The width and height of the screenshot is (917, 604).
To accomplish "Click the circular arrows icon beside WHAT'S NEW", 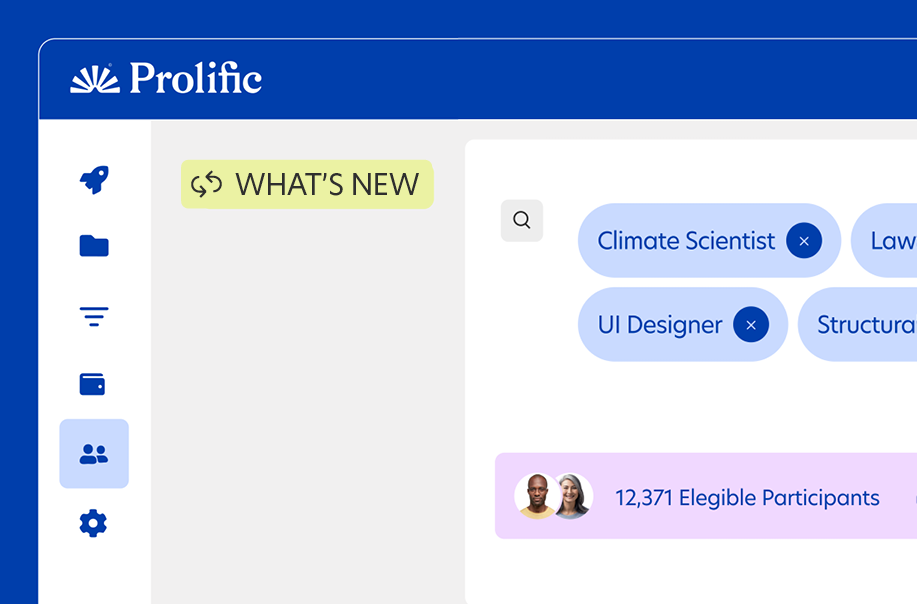I will click(207, 185).
